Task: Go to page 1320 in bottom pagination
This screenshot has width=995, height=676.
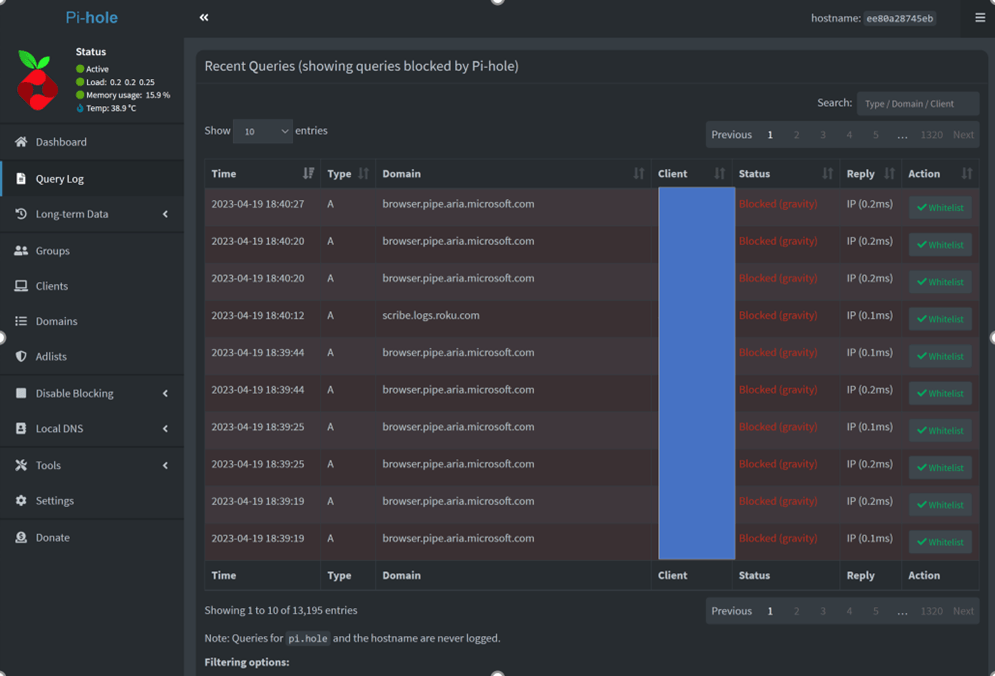Action: click(931, 611)
